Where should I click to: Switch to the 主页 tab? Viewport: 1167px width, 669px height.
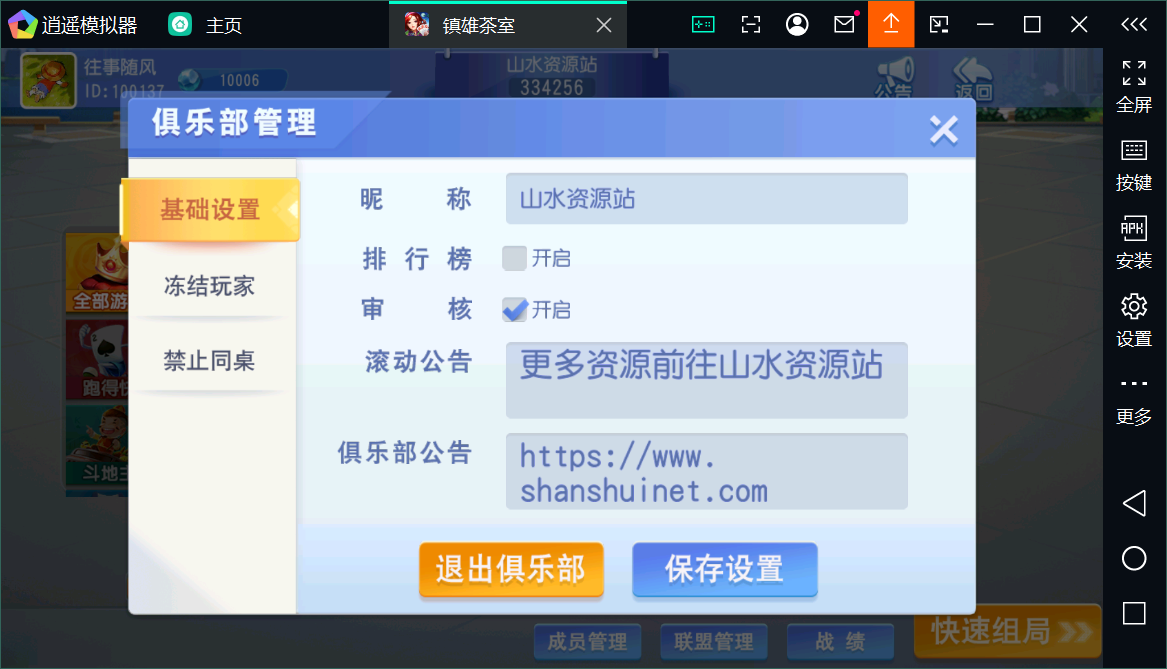[x=205, y=25]
